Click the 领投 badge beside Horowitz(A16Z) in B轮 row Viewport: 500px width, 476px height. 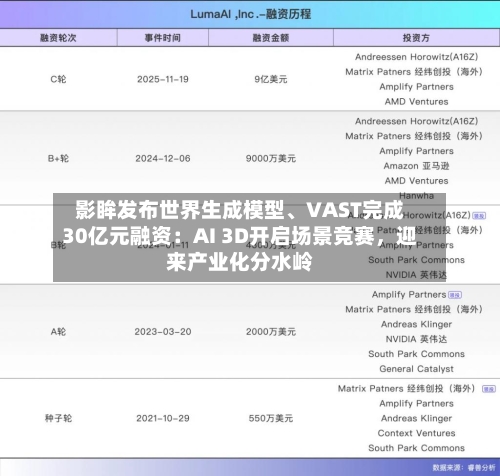tap(479, 216)
